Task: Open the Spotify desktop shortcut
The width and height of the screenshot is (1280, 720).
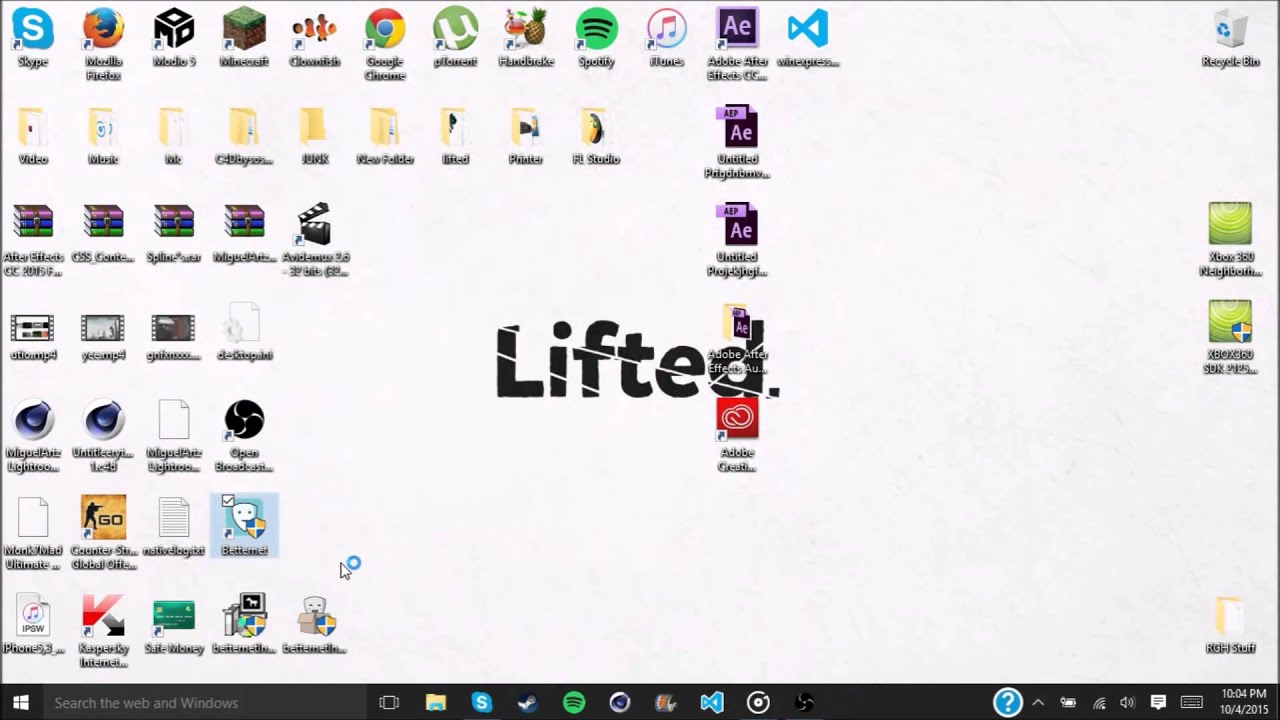Action: tap(596, 38)
